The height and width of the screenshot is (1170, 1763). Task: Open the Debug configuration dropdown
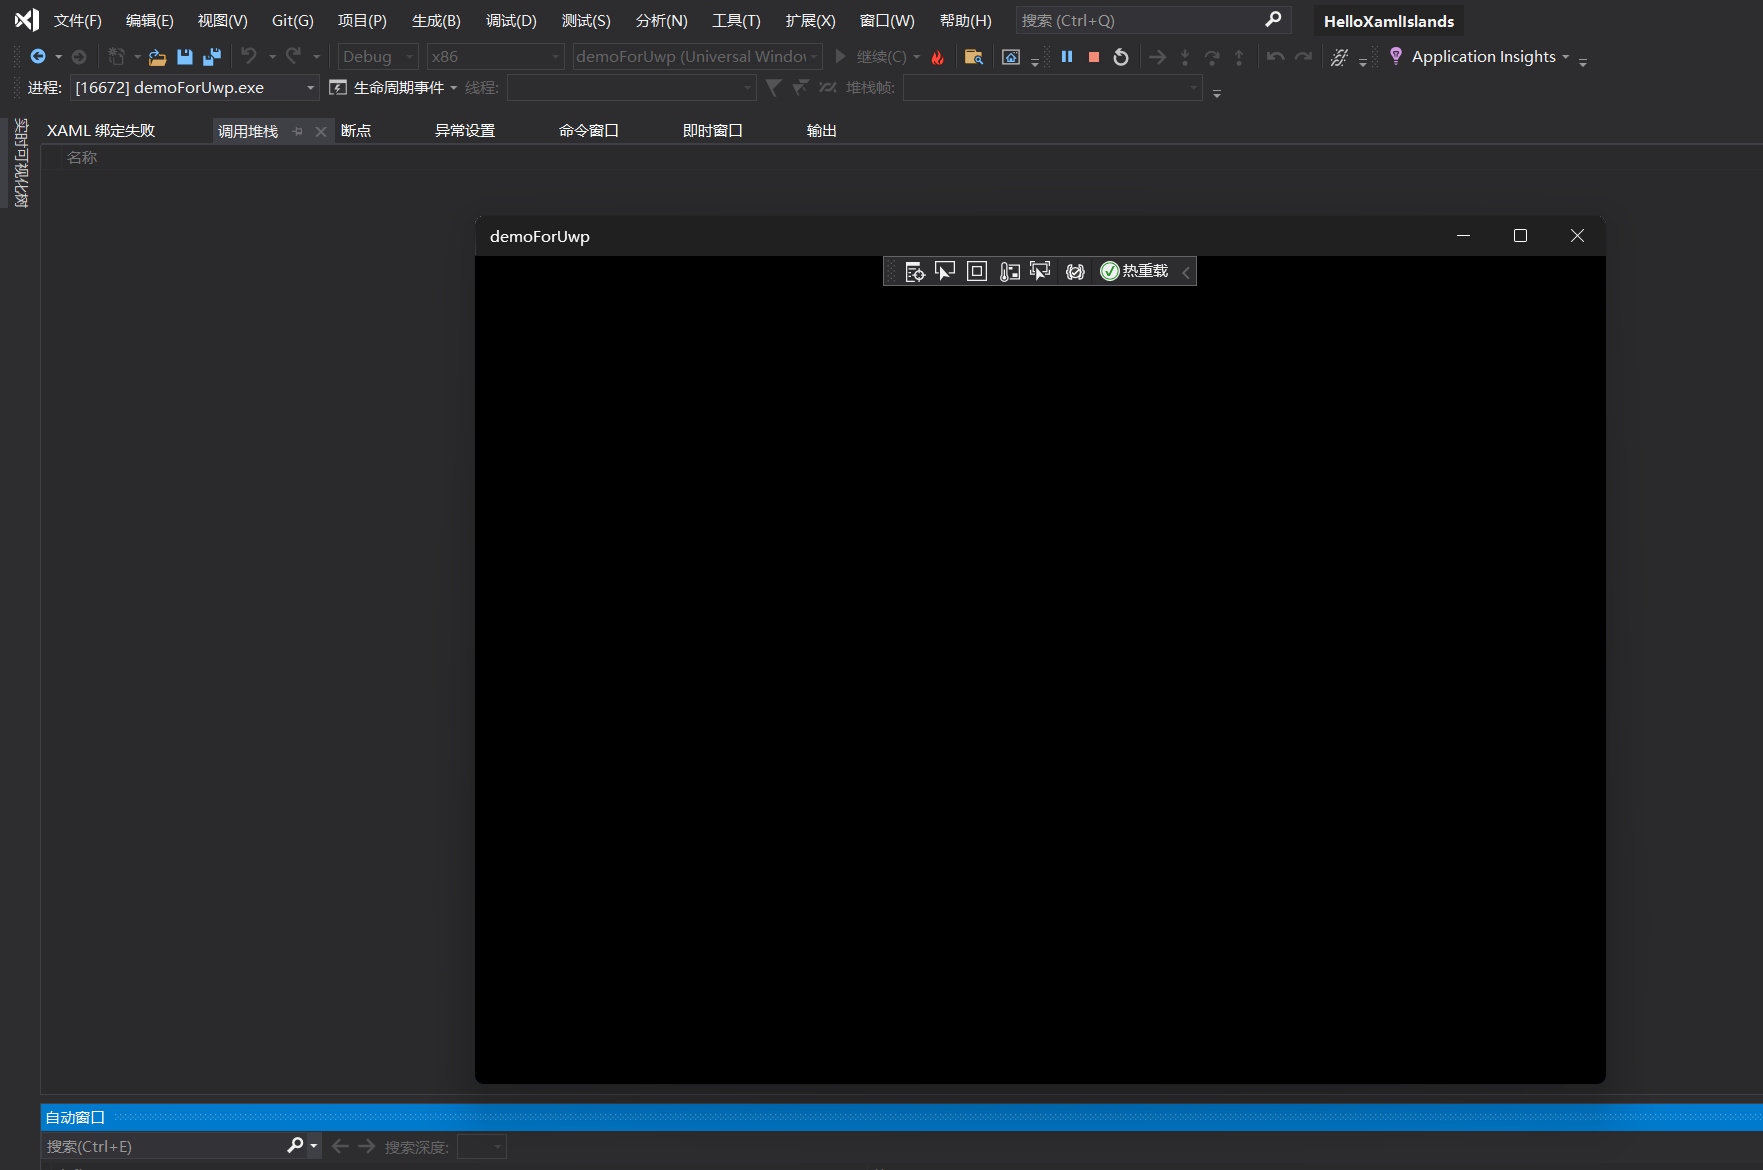pyautogui.click(x=377, y=57)
